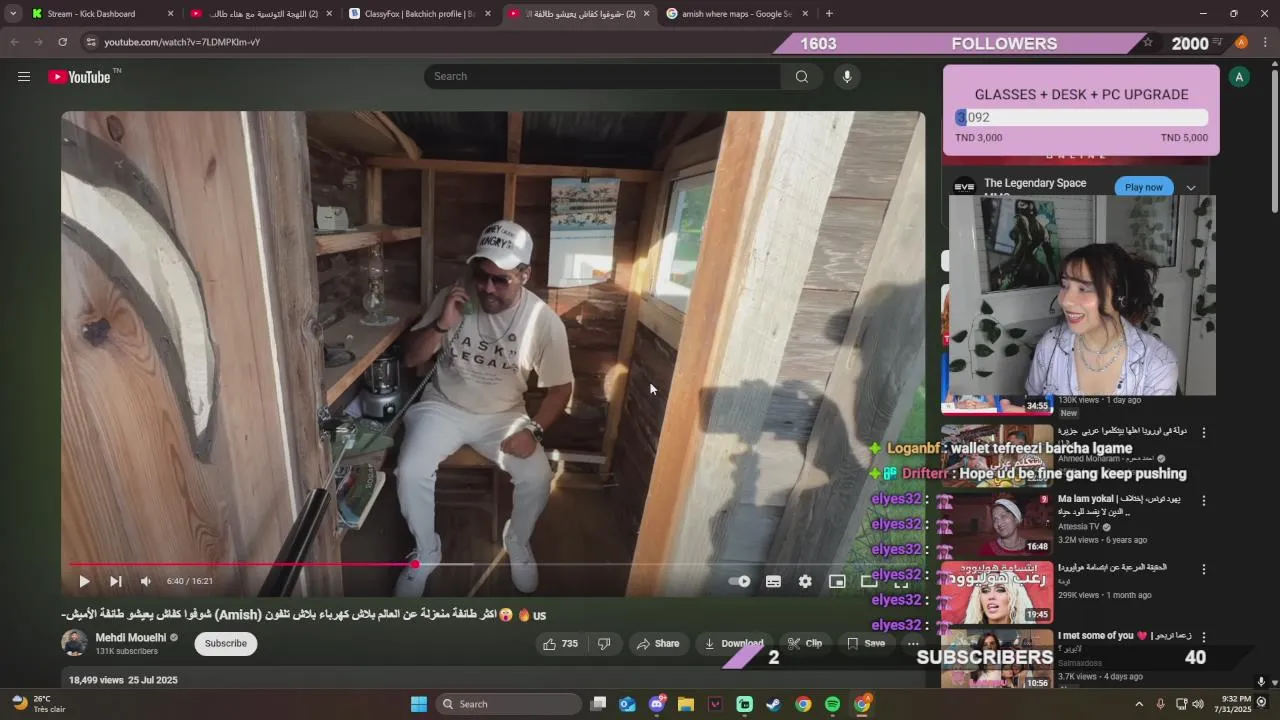Focus the YouTube search input field
1280x720 pixels.
tap(603, 77)
